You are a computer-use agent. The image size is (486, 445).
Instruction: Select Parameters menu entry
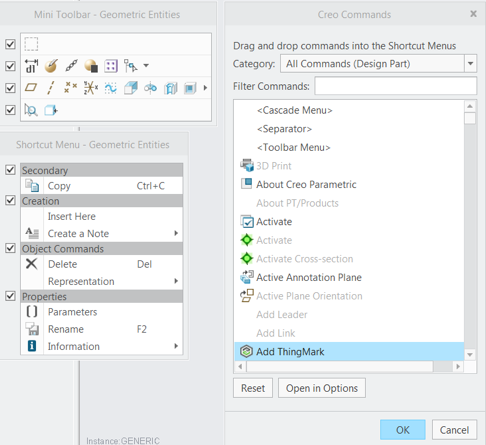[102, 312]
